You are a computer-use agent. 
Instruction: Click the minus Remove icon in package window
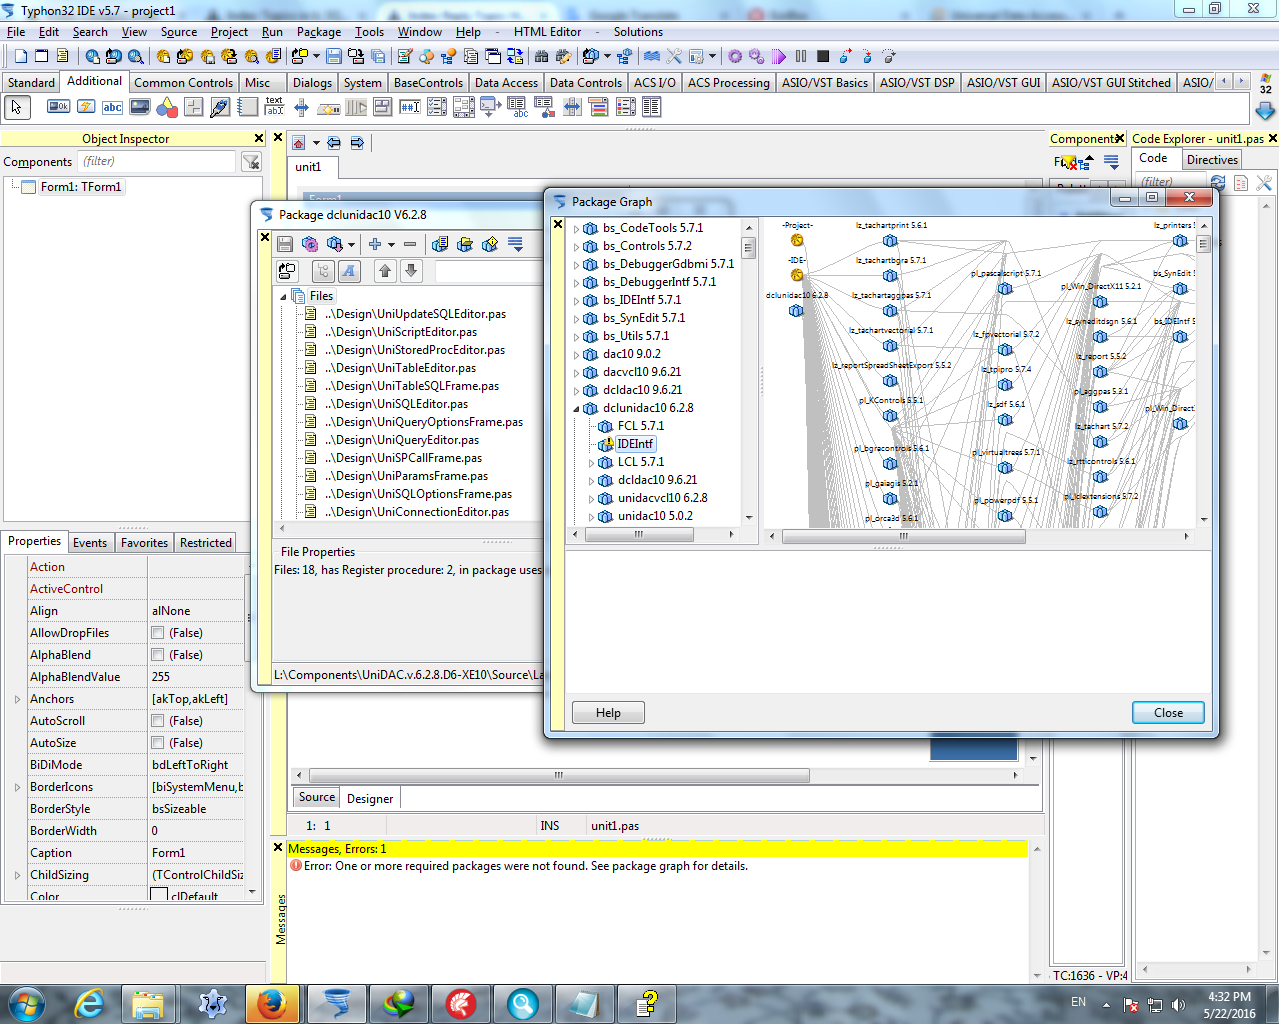(410, 244)
